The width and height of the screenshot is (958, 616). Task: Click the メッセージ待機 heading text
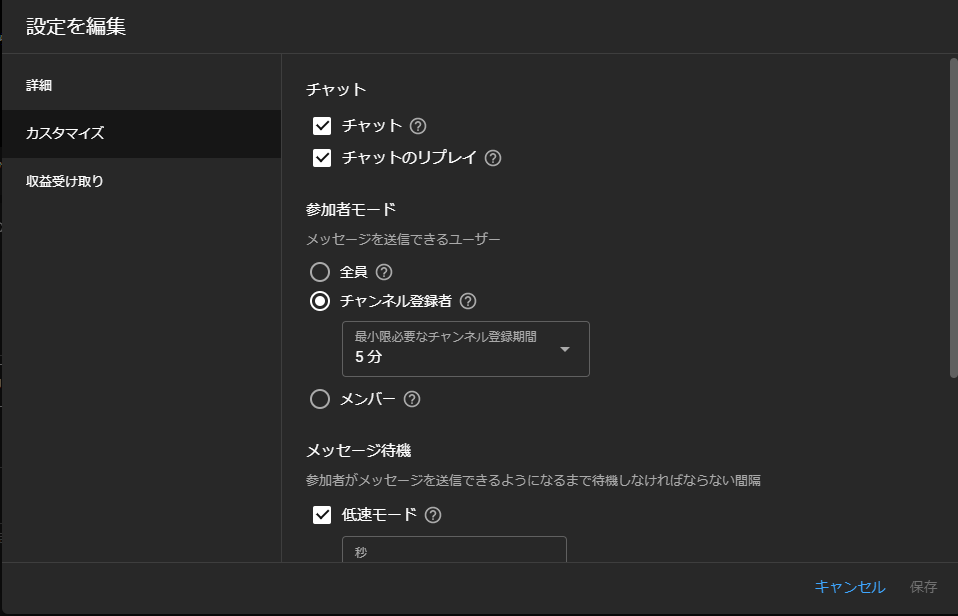[359, 451]
